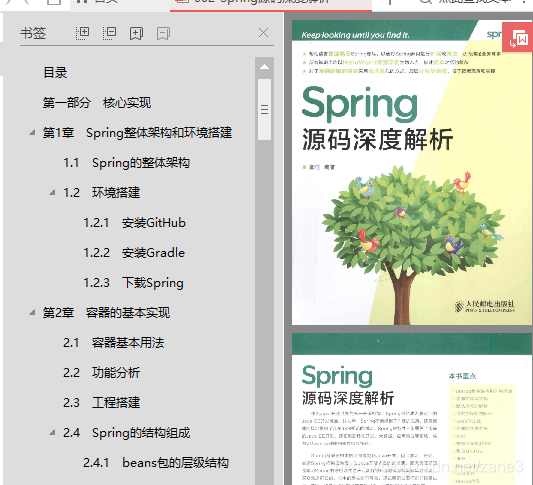Image resolution: width=533 pixels, height=485 pixels.
Task: Click the 书签 panel title
Action: 33,33
